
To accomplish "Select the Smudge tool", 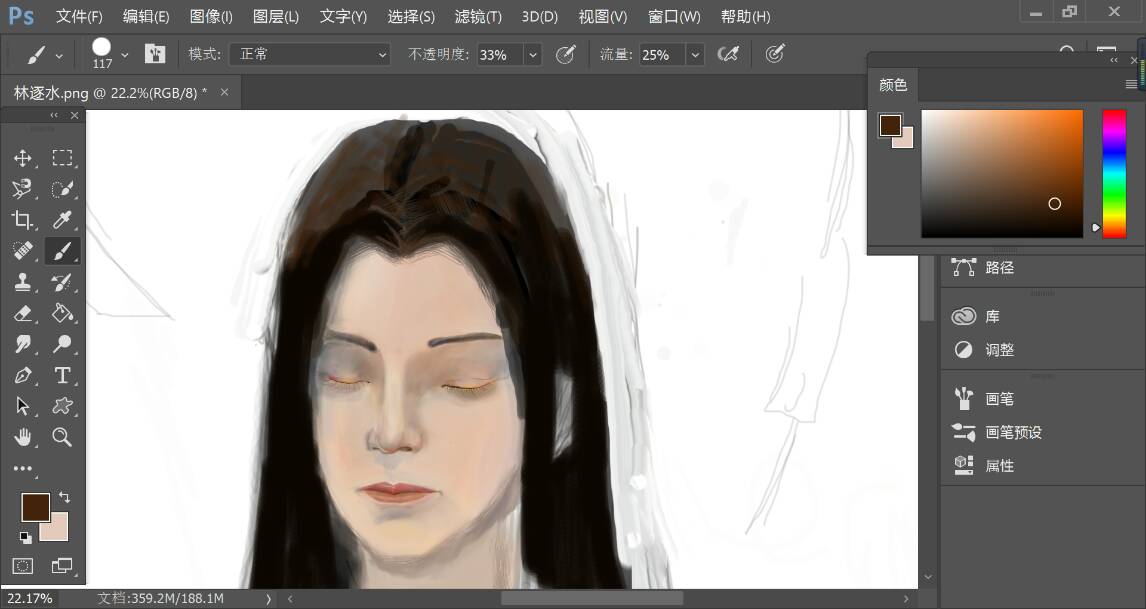I will click(x=23, y=344).
